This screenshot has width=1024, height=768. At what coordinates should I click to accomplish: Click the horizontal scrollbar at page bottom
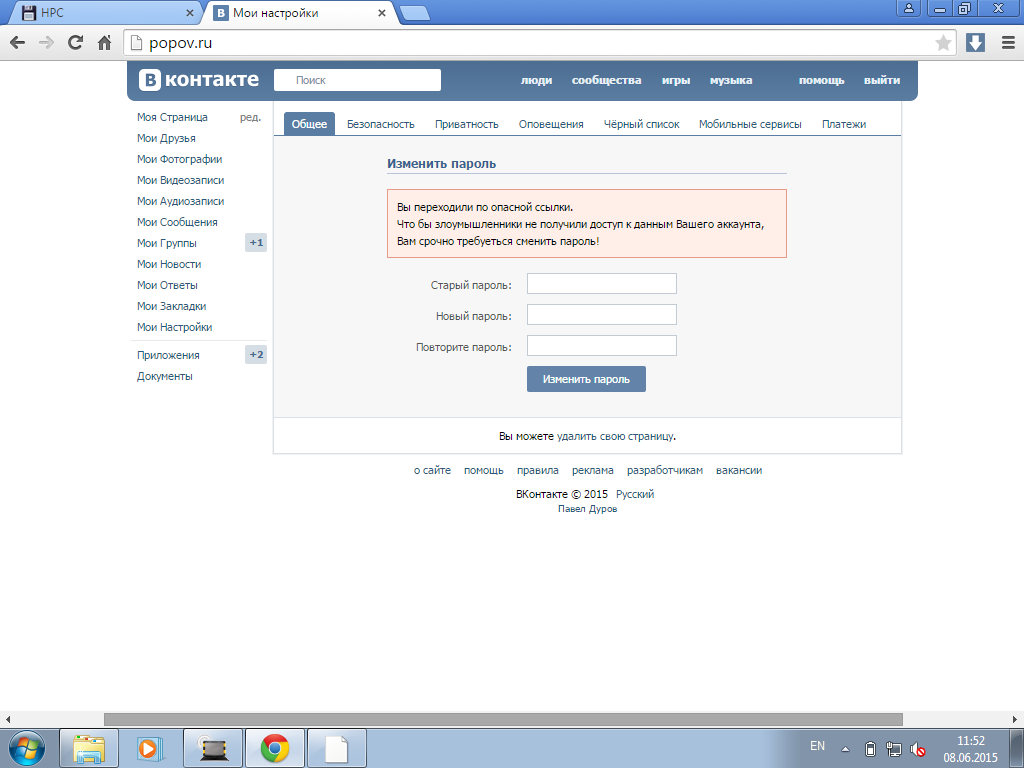502,719
